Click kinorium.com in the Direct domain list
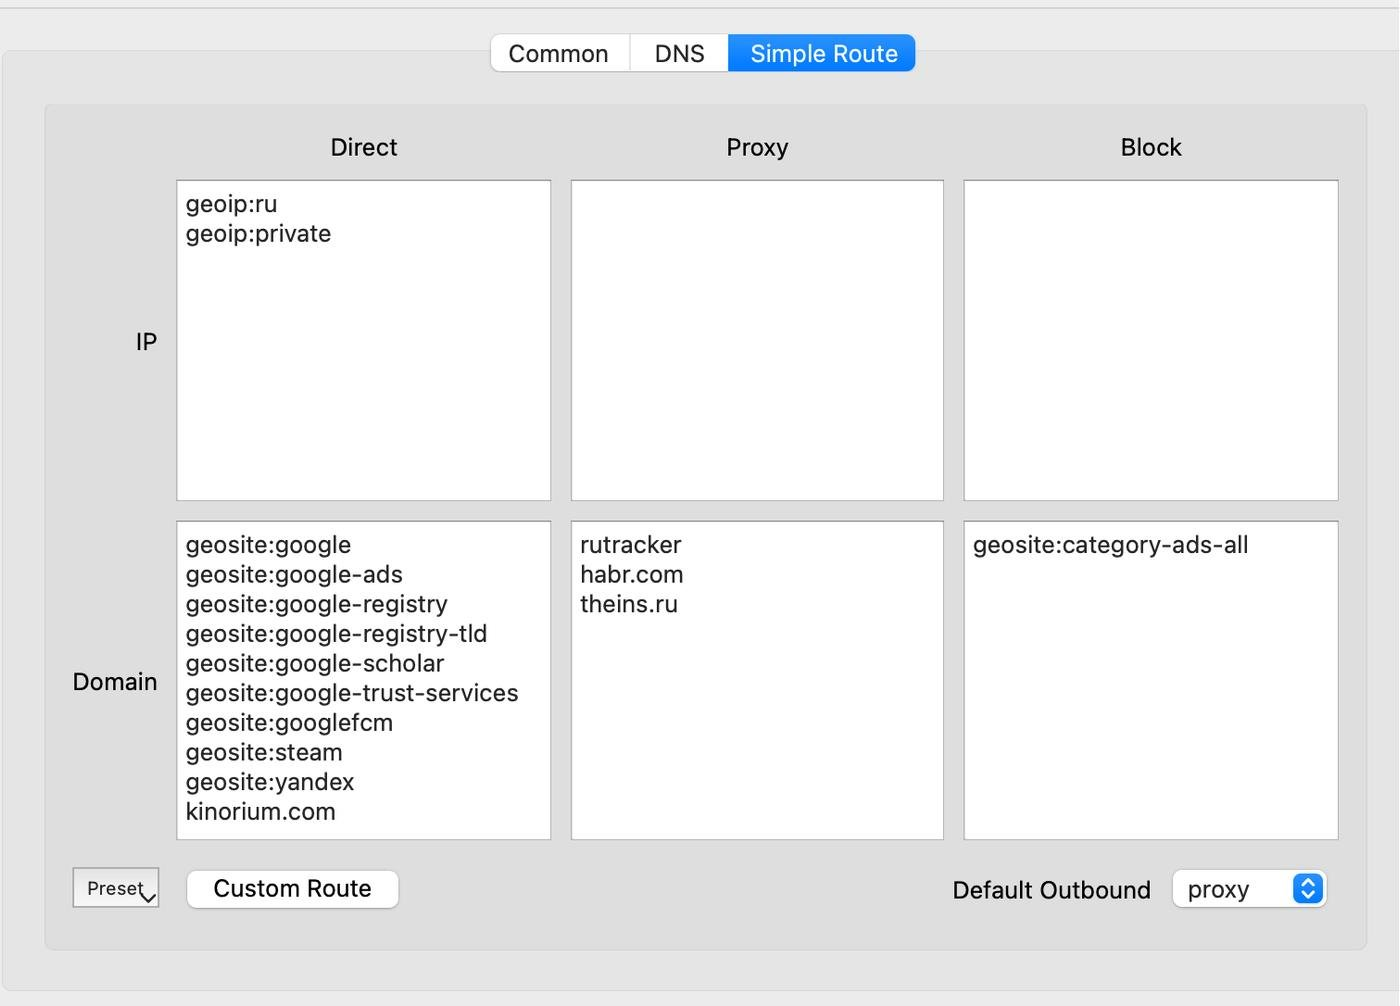This screenshot has height=1006, width=1400. [261, 812]
